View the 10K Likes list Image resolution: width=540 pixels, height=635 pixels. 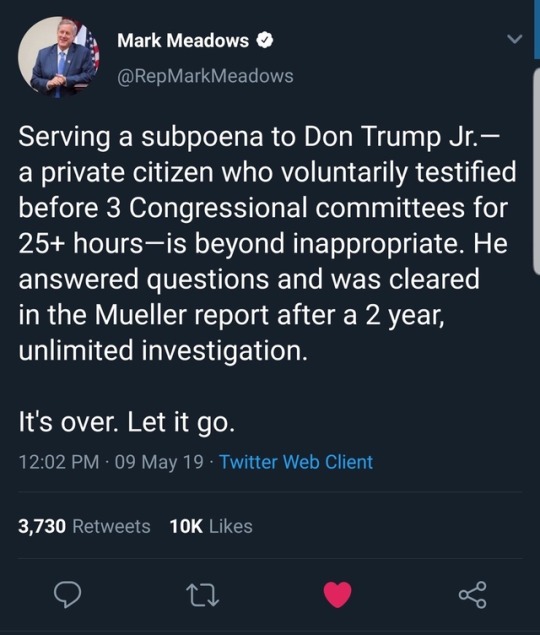211,526
